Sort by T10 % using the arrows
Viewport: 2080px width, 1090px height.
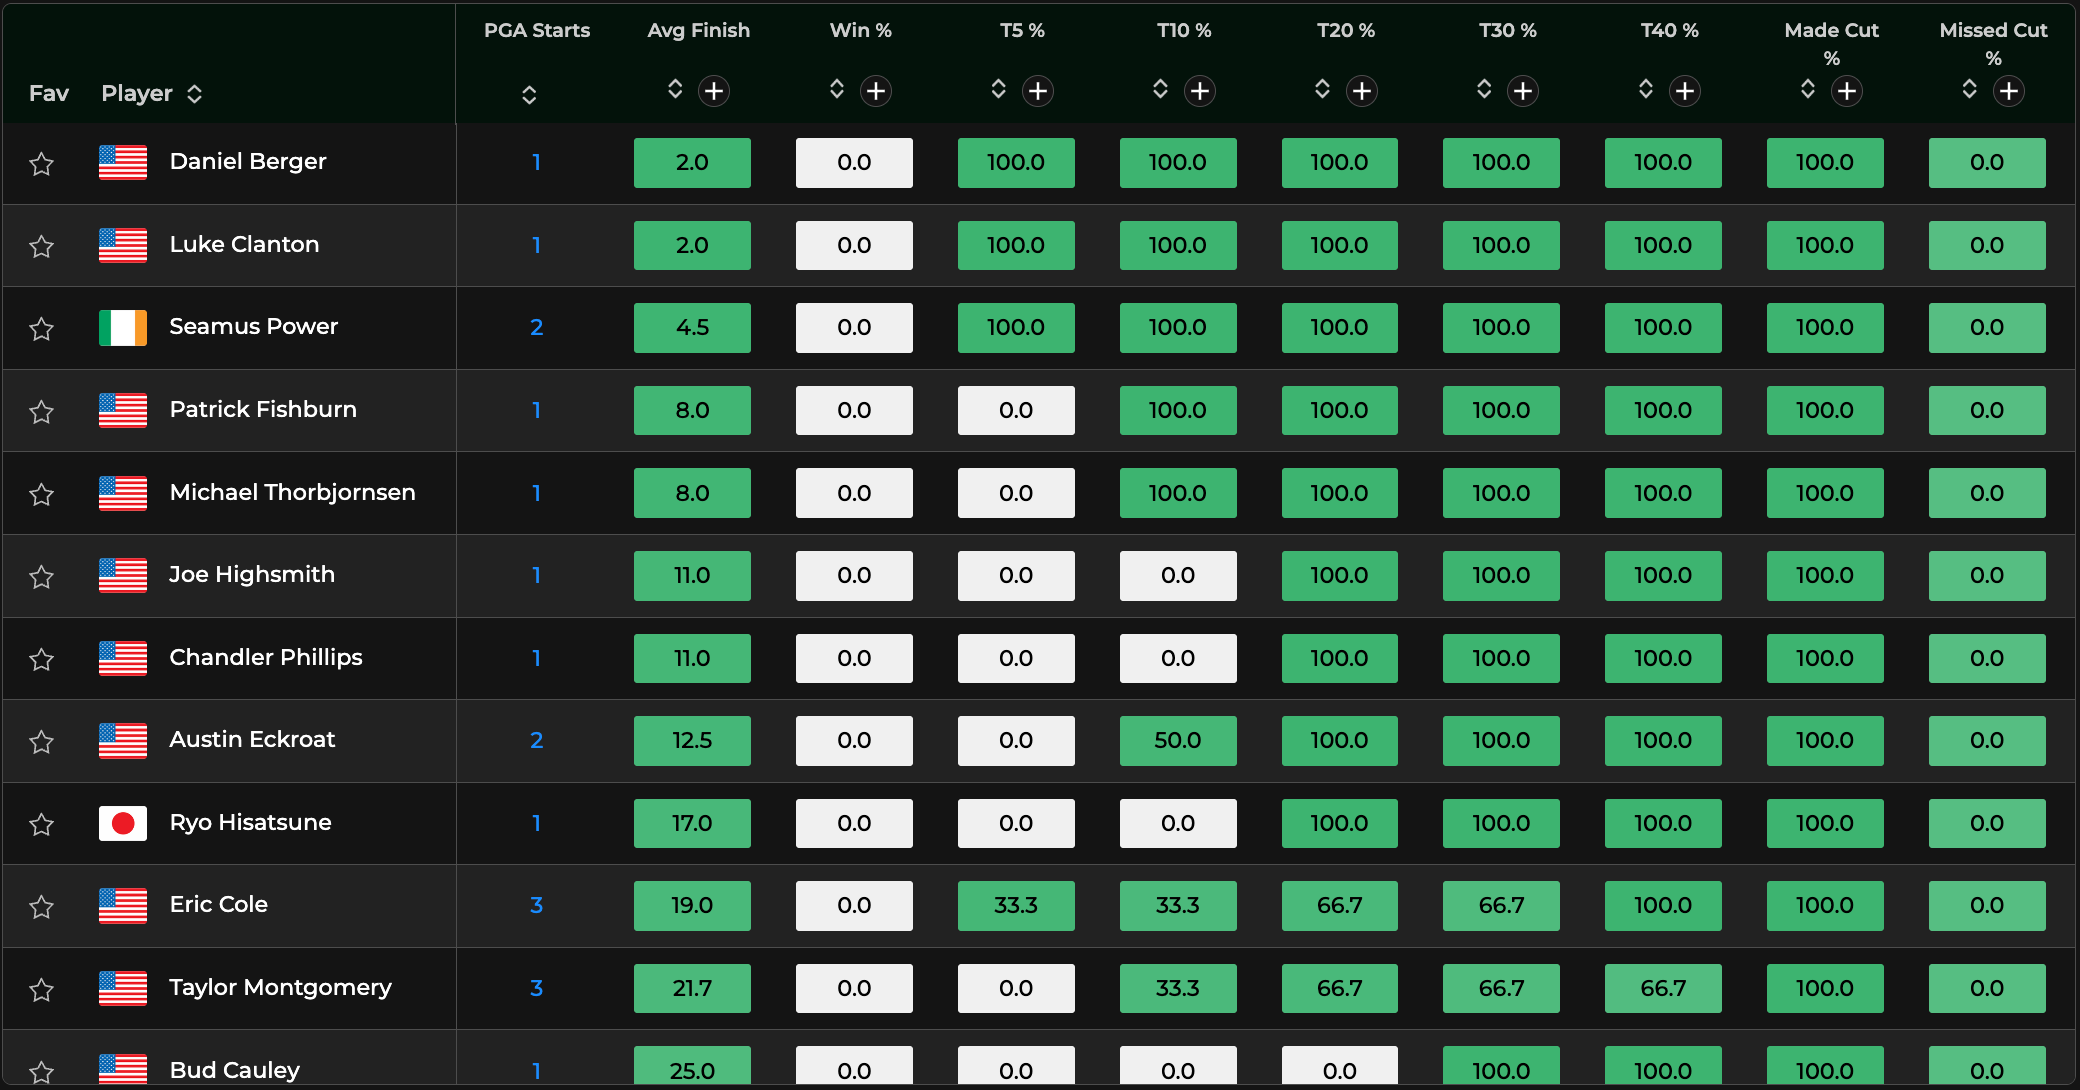(1160, 89)
